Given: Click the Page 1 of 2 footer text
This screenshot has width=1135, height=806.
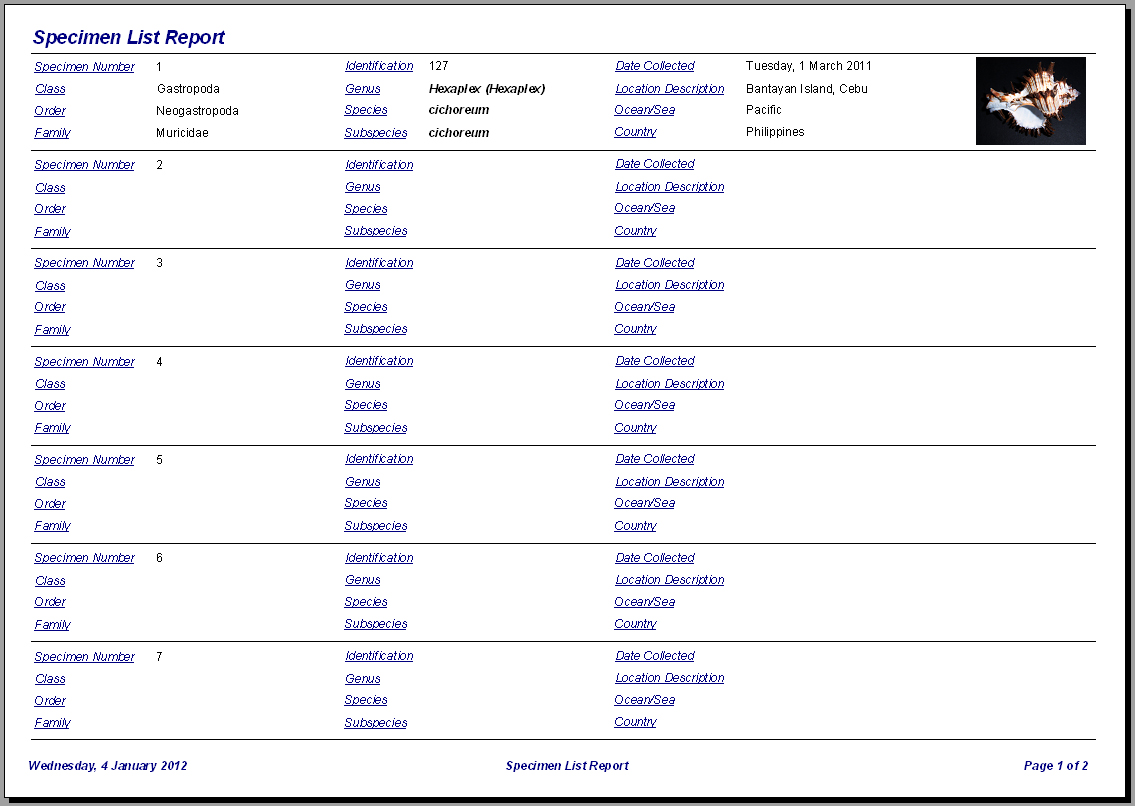Looking at the screenshot, I should pyautogui.click(x=1055, y=766).
